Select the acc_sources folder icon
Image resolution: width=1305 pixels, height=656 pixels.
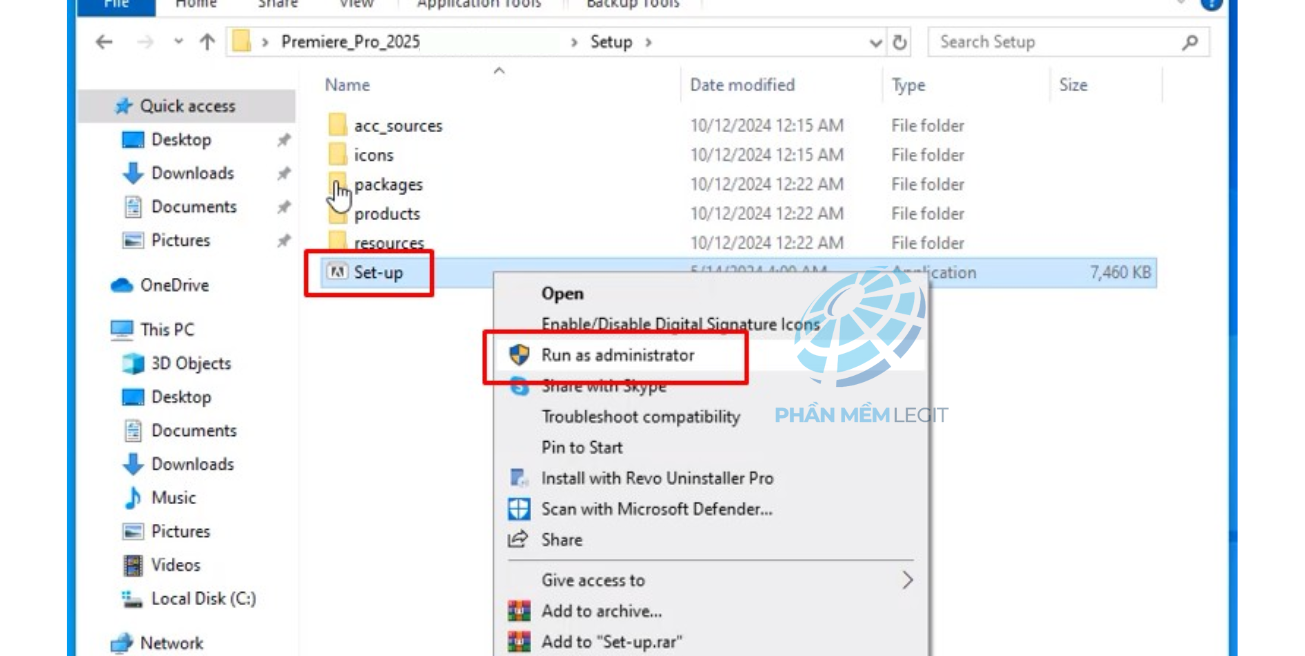pyautogui.click(x=337, y=125)
